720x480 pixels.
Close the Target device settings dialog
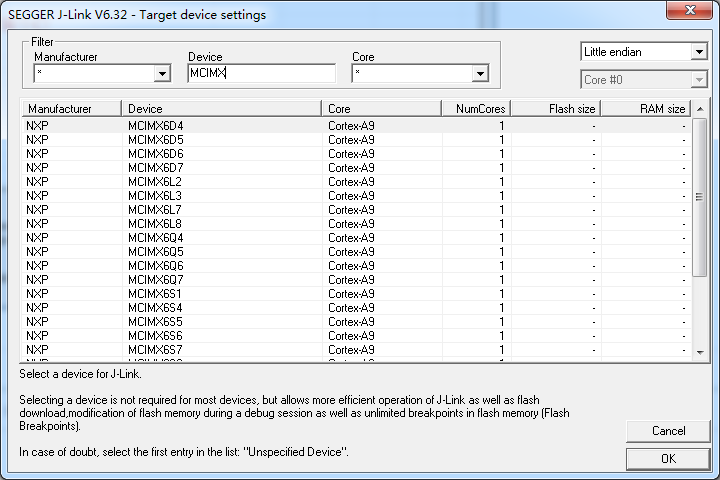690,10
